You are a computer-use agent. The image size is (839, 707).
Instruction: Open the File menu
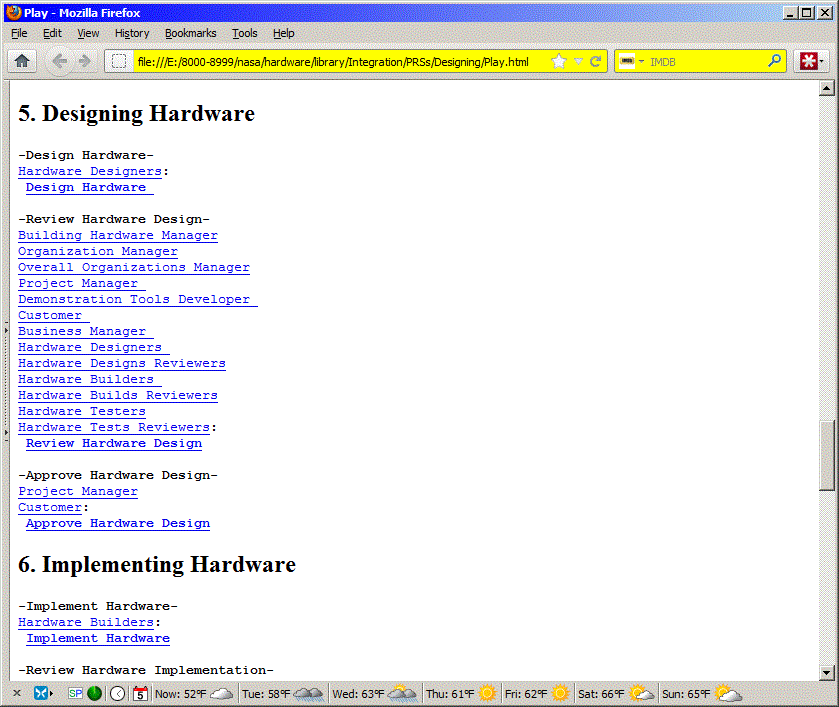click(19, 33)
